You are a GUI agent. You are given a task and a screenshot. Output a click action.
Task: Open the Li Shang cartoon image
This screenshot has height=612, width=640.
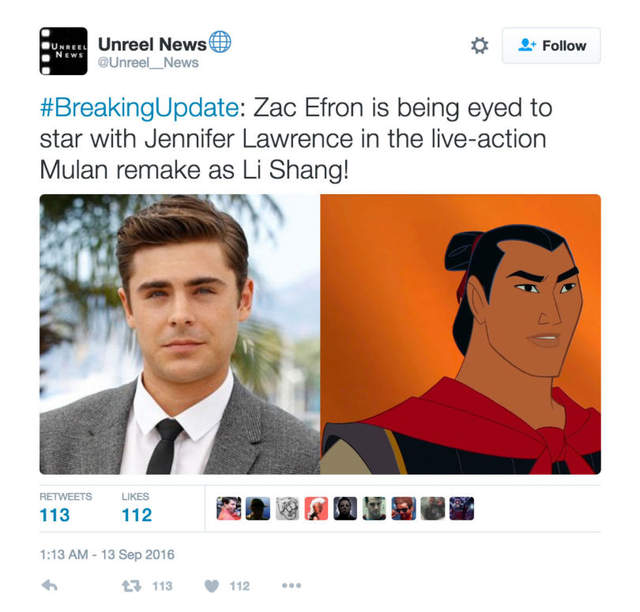pyautogui.click(x=461, y=334)
